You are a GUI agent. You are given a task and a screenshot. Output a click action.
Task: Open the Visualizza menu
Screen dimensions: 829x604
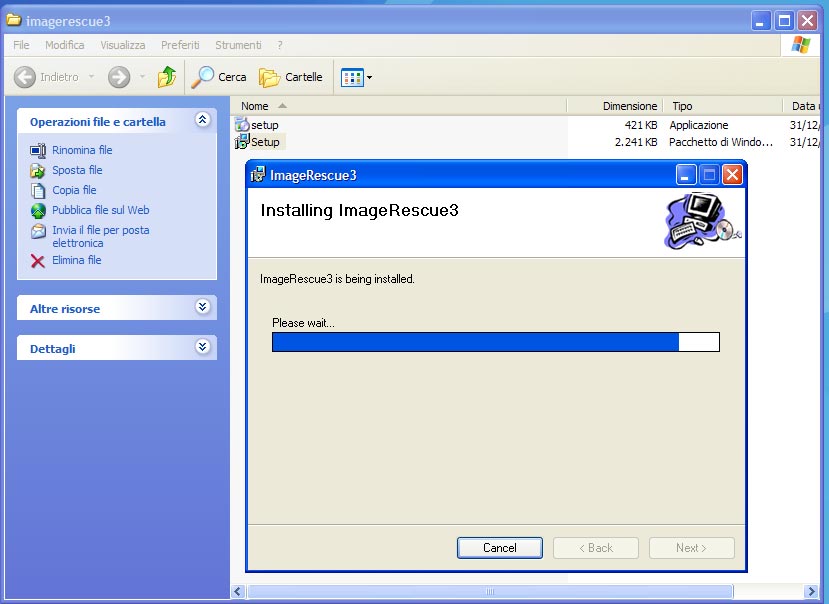123,45
